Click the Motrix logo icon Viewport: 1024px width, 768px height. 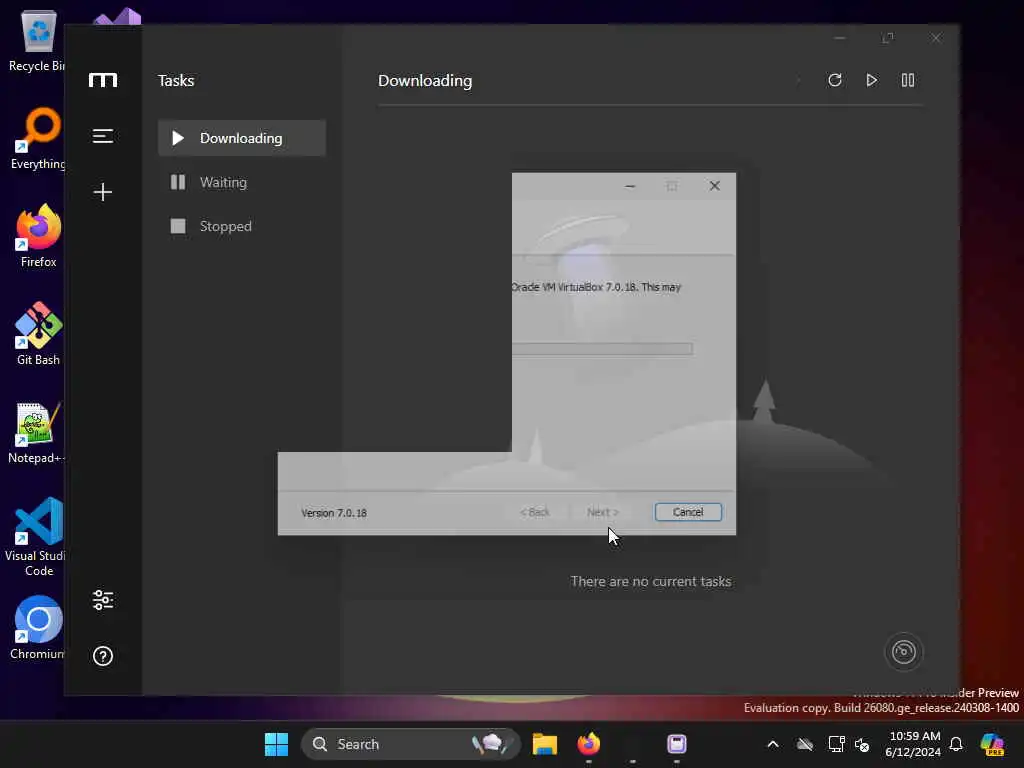point(103,80)
